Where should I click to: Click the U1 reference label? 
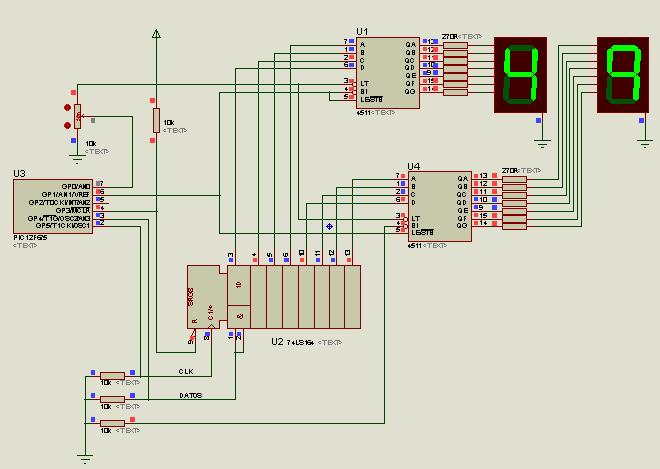(362, 32)
